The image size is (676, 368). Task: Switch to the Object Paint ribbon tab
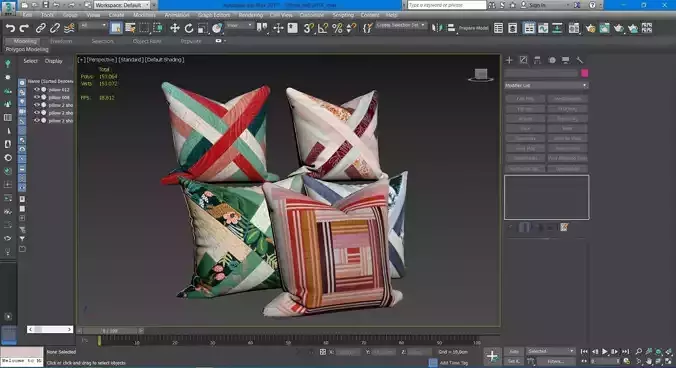[x=147, y=41]
